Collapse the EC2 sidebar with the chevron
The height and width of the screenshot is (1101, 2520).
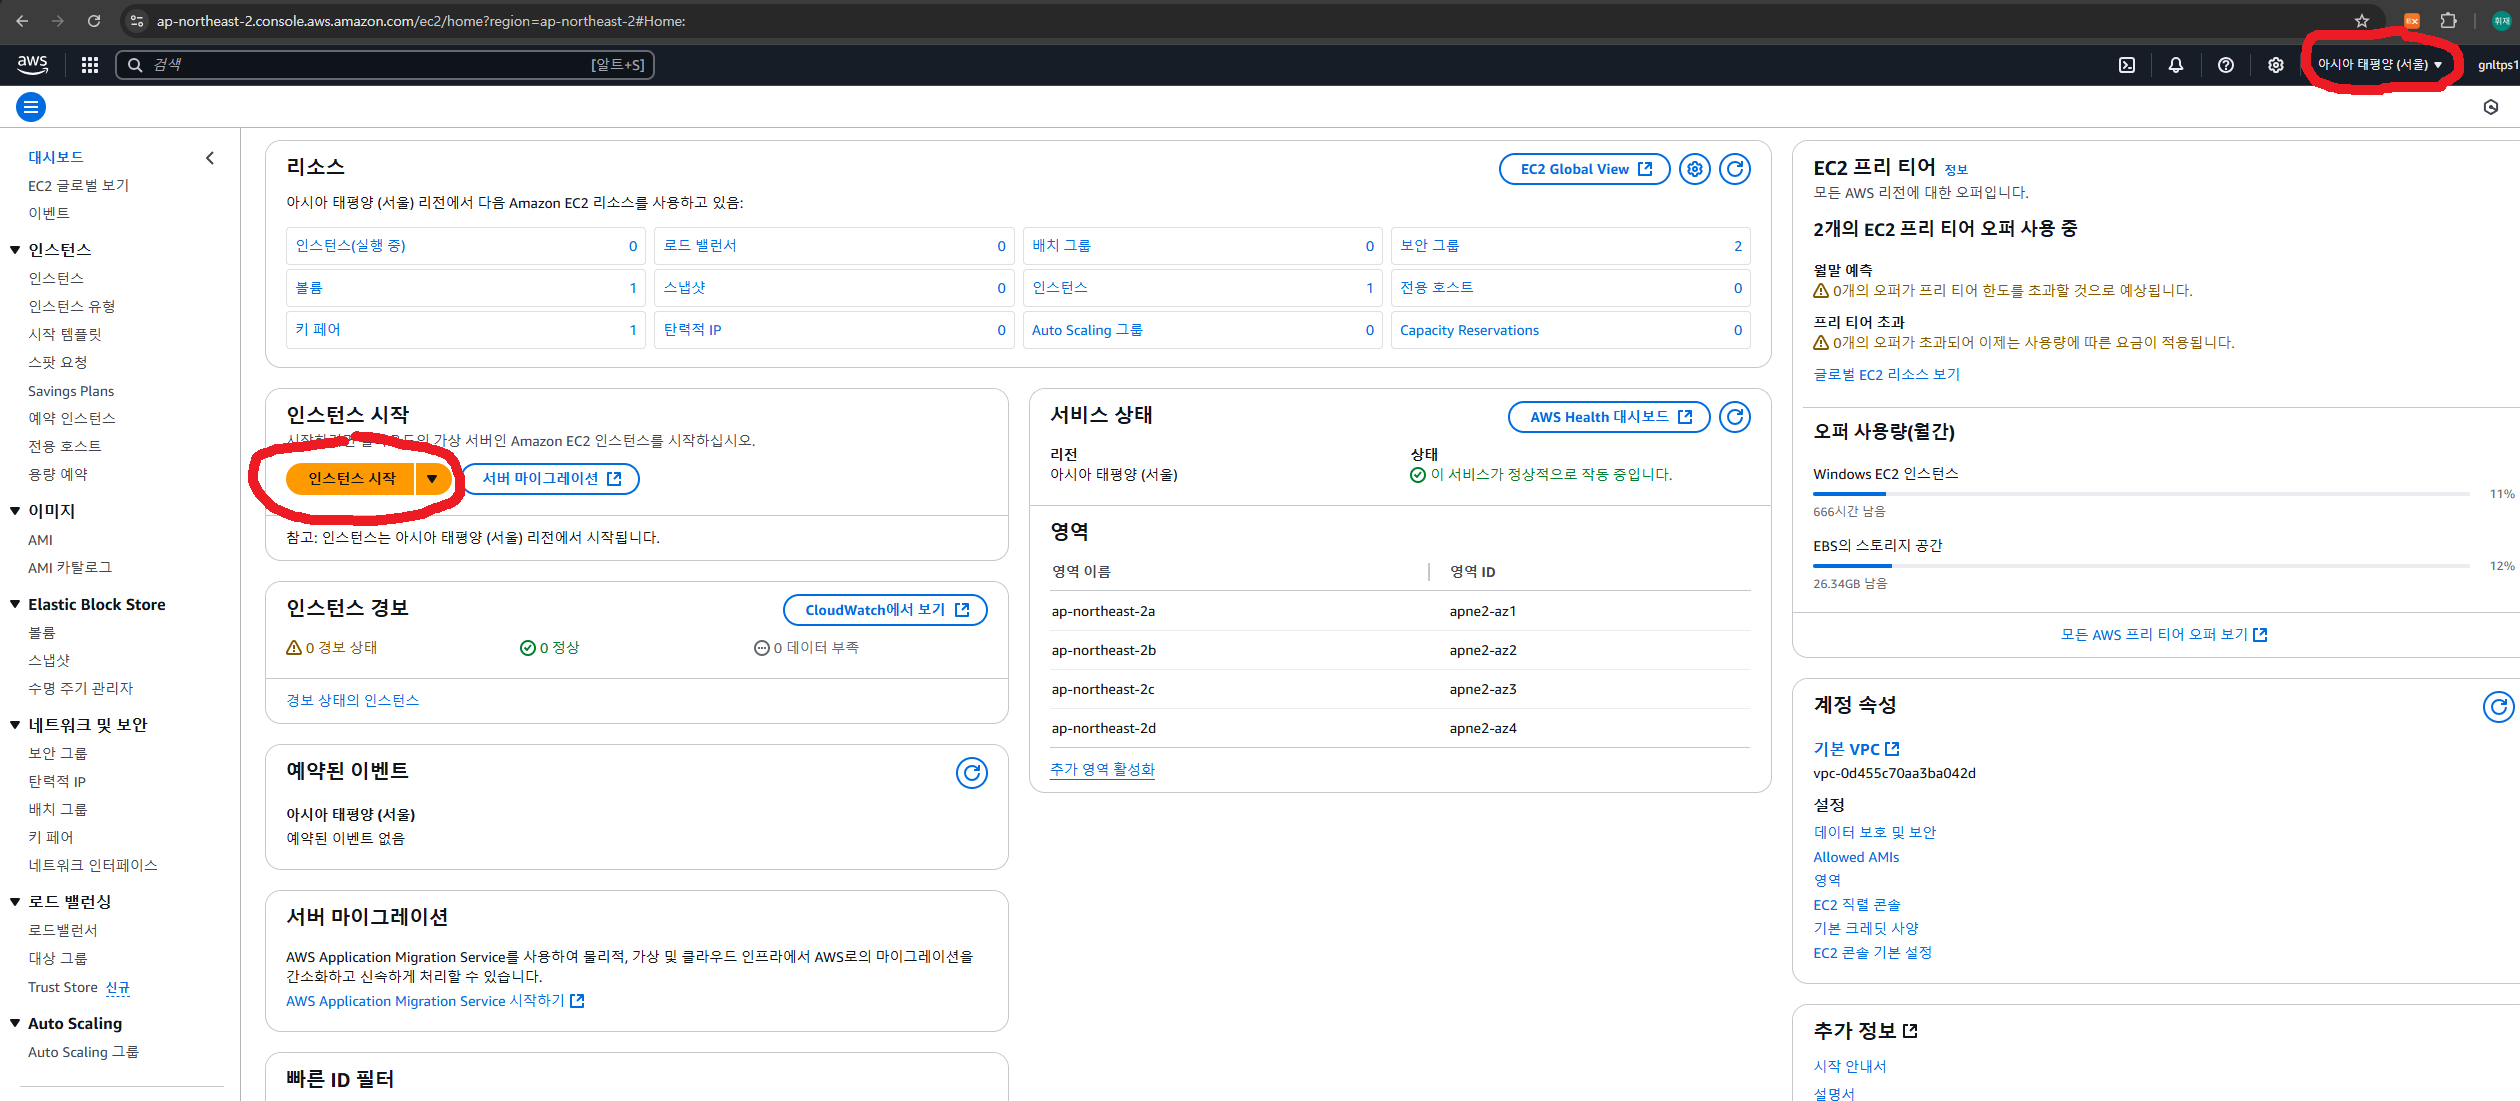210,158
